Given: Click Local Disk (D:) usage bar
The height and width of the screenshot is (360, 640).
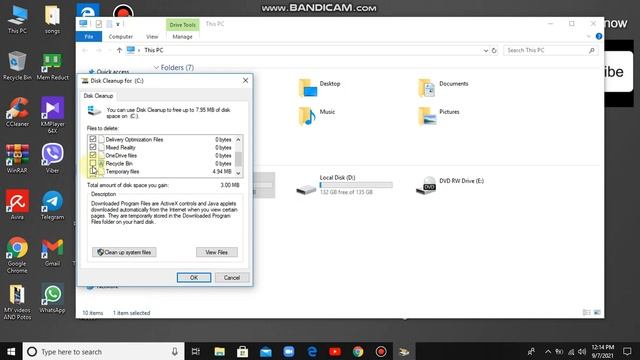Looking at the screenshot, I should tap(356, 185).
